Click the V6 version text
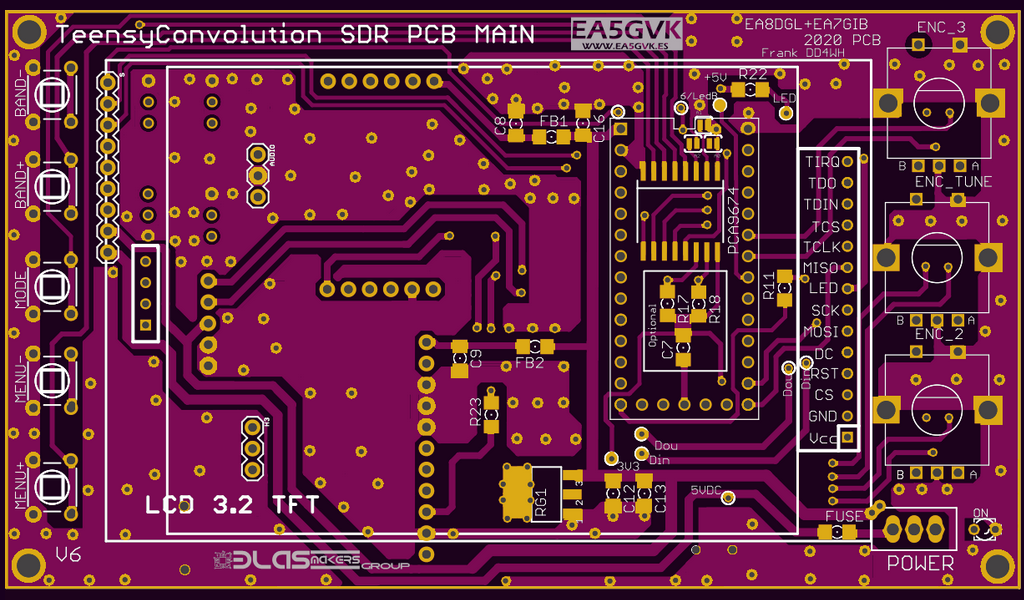Viewport: 1024px width, 600px height. [x=68, y=555]
